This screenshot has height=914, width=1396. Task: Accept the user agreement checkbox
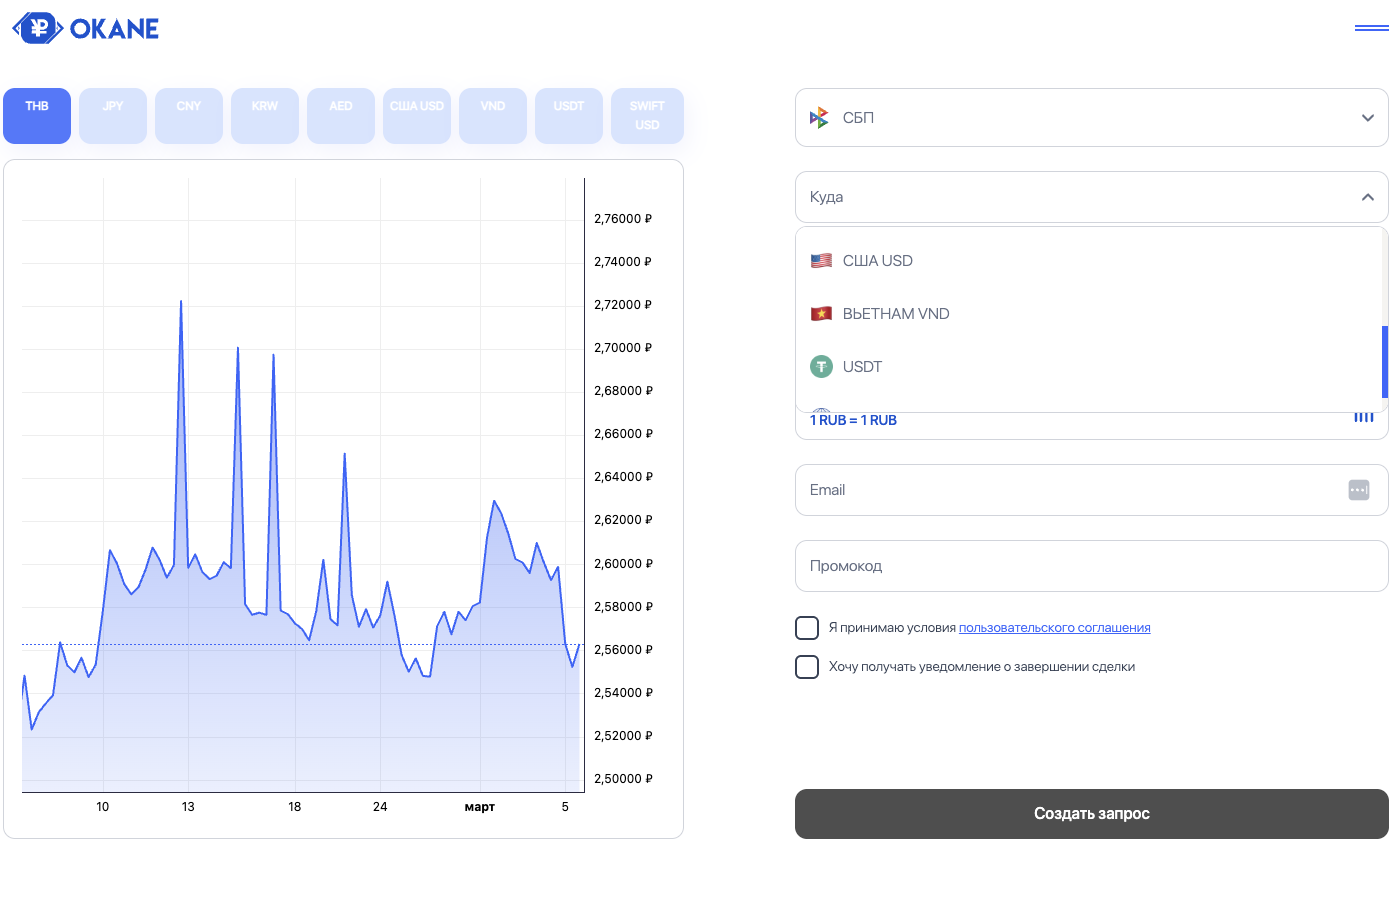tap(807, 628)
